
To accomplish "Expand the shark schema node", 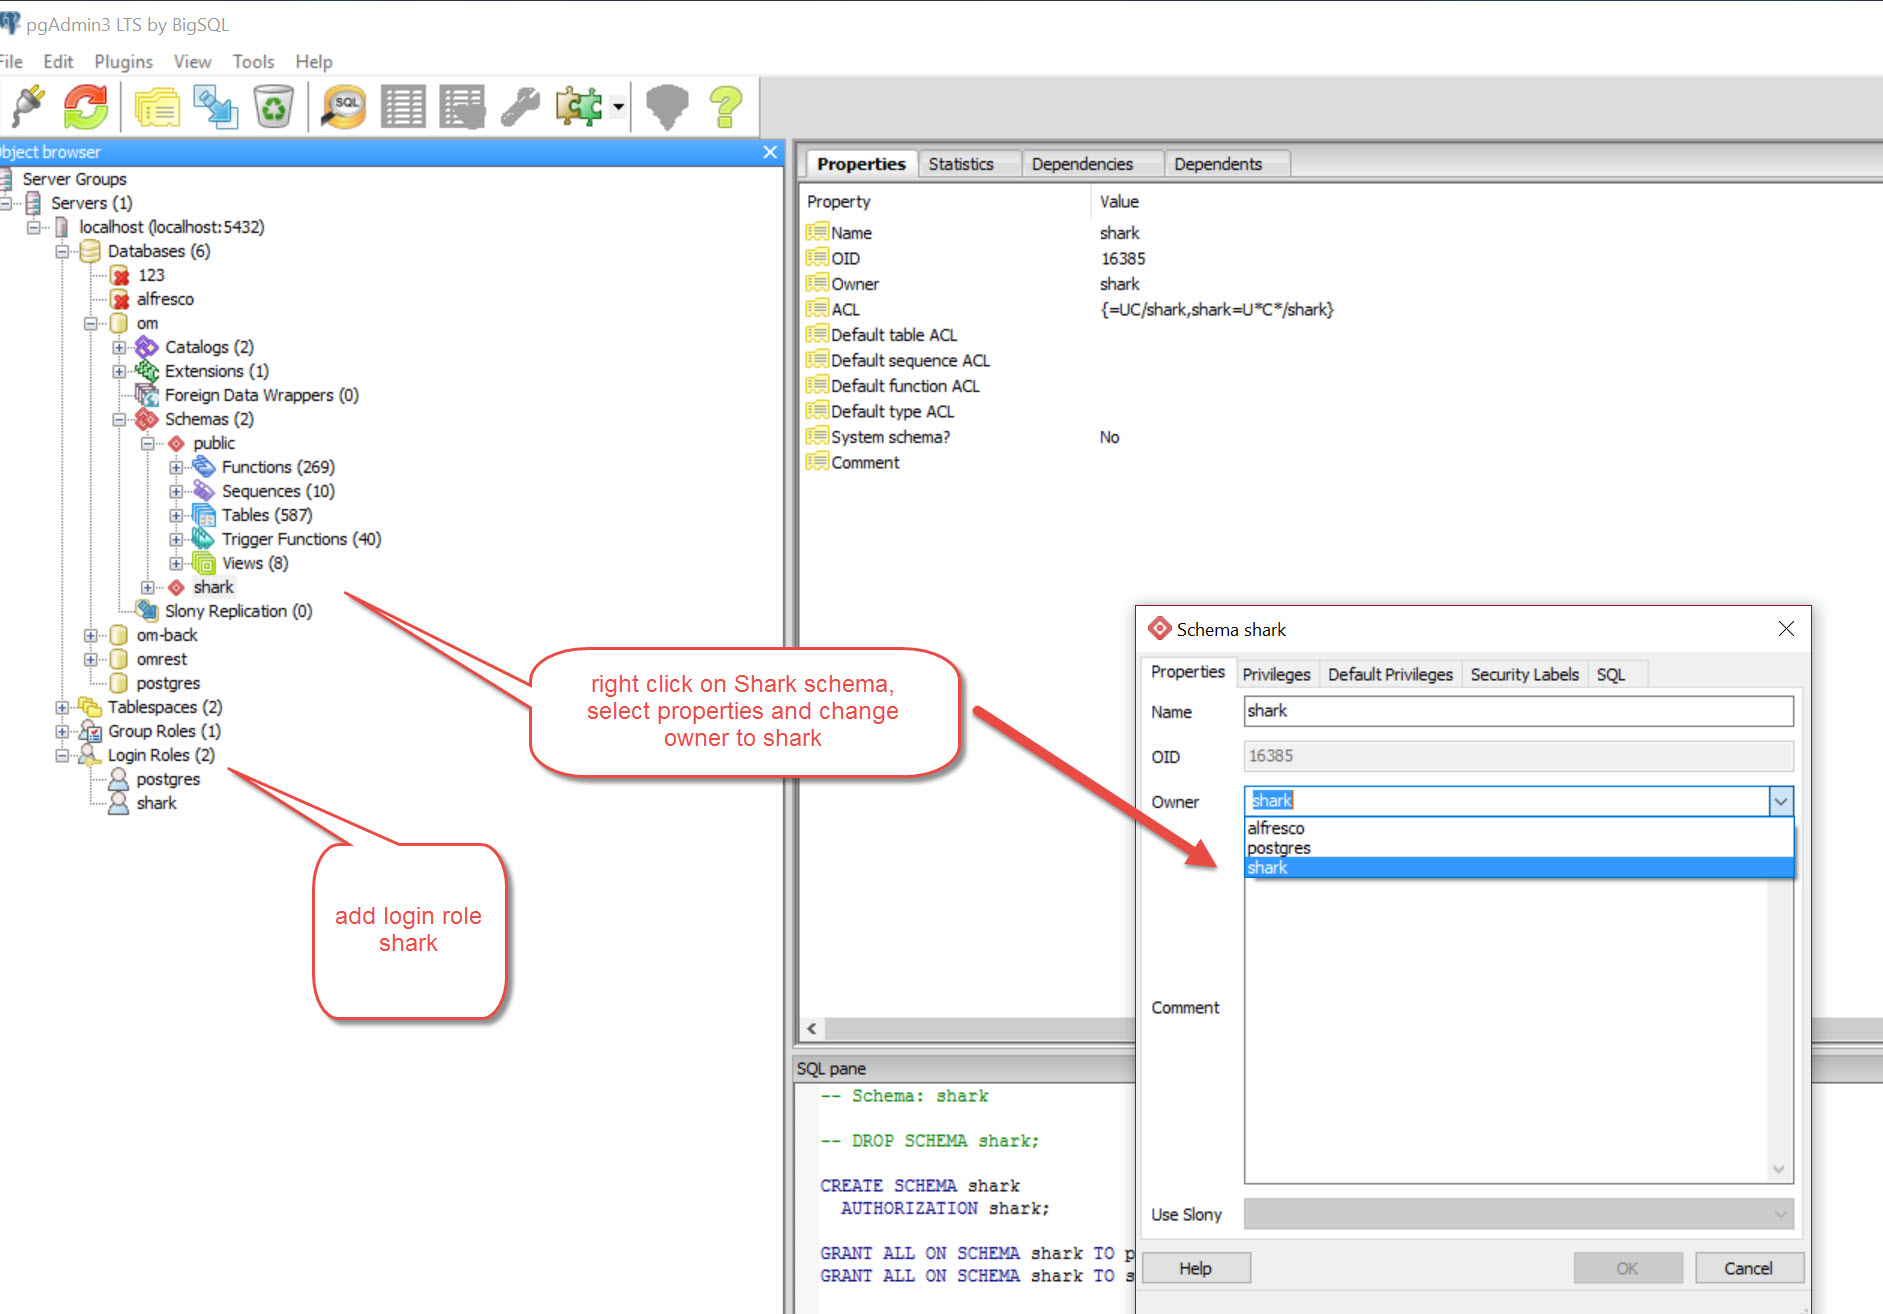I will click(148, 588).
